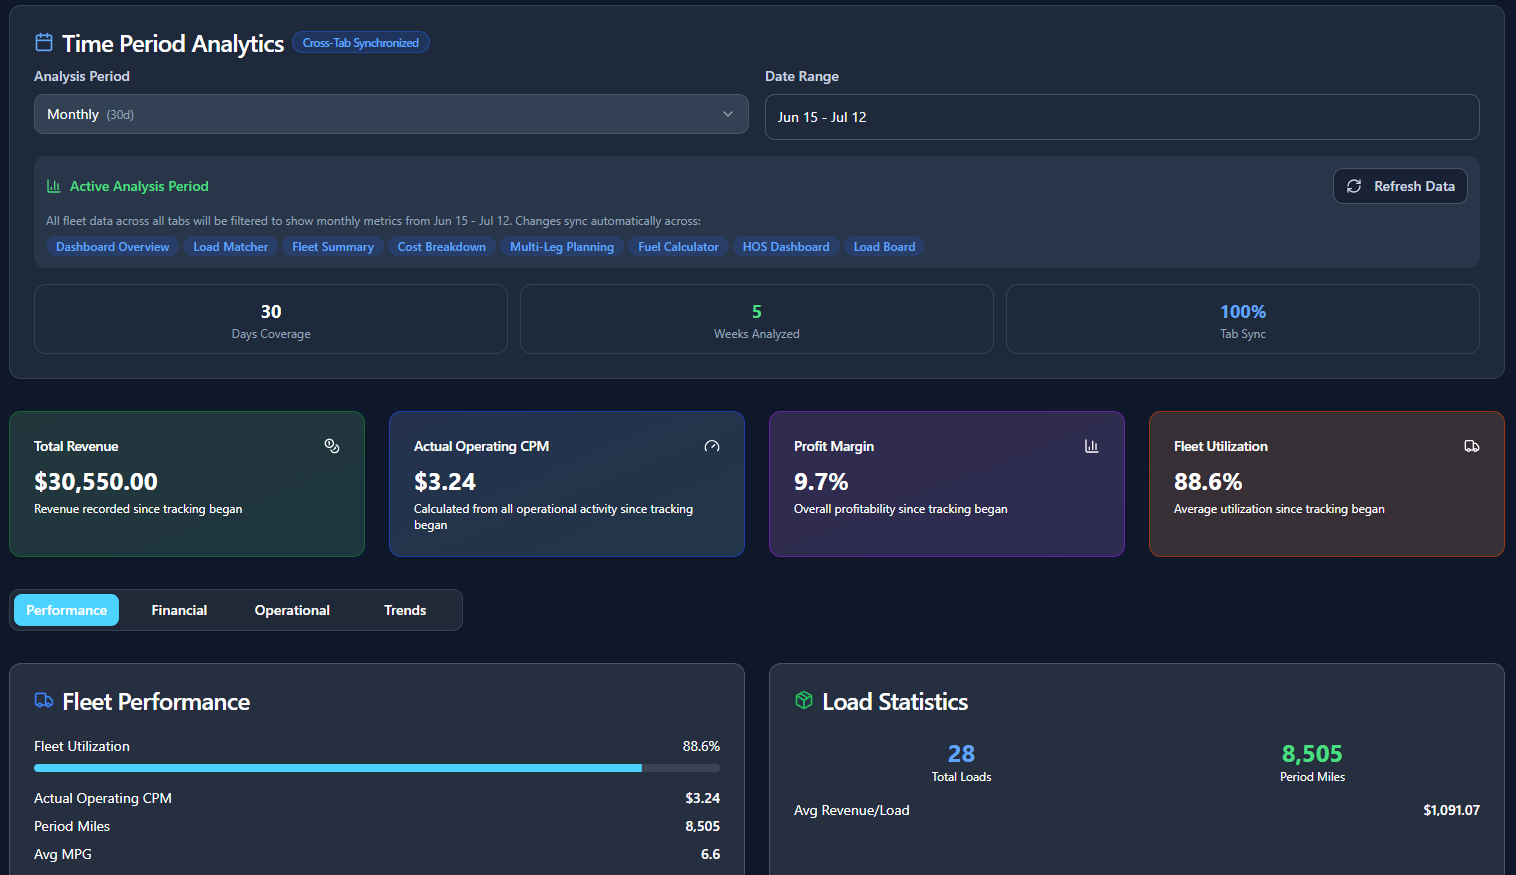1516x875 pixels.
Task: Click the Cross-Tab Synchronized badge
Action: tap(361, 43)
